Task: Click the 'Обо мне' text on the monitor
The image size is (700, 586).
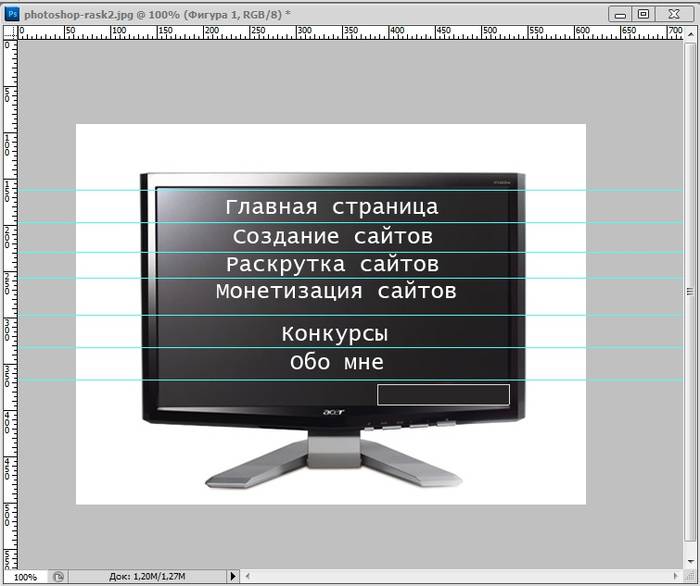Action: click(336, 362)
